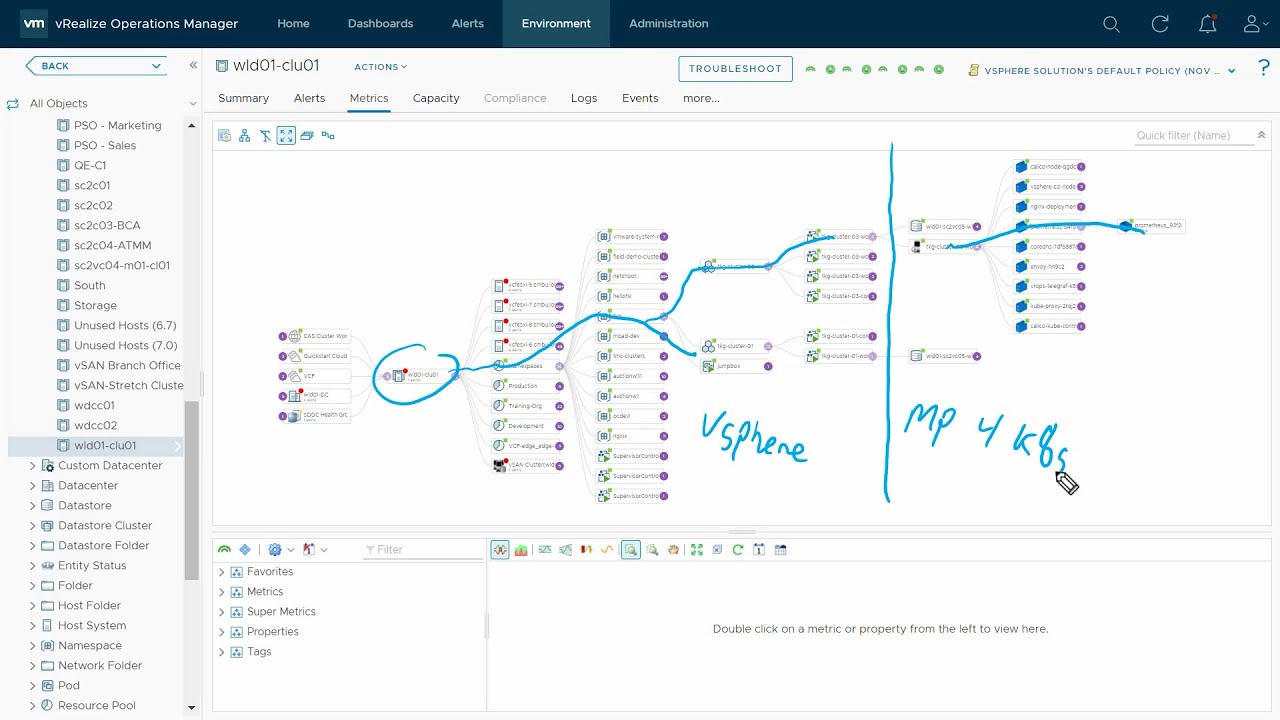Open the search magnifier in top bar

click(x=1111, y=24)
